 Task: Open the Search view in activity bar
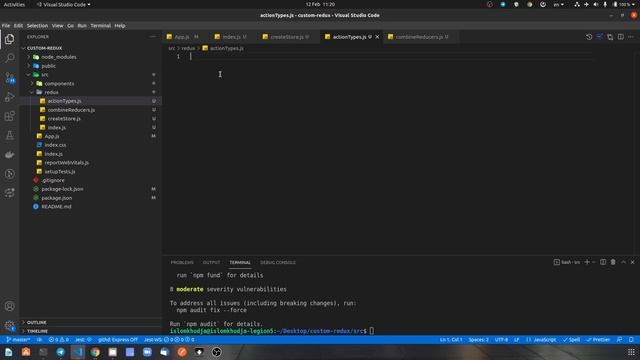[9, 58]
